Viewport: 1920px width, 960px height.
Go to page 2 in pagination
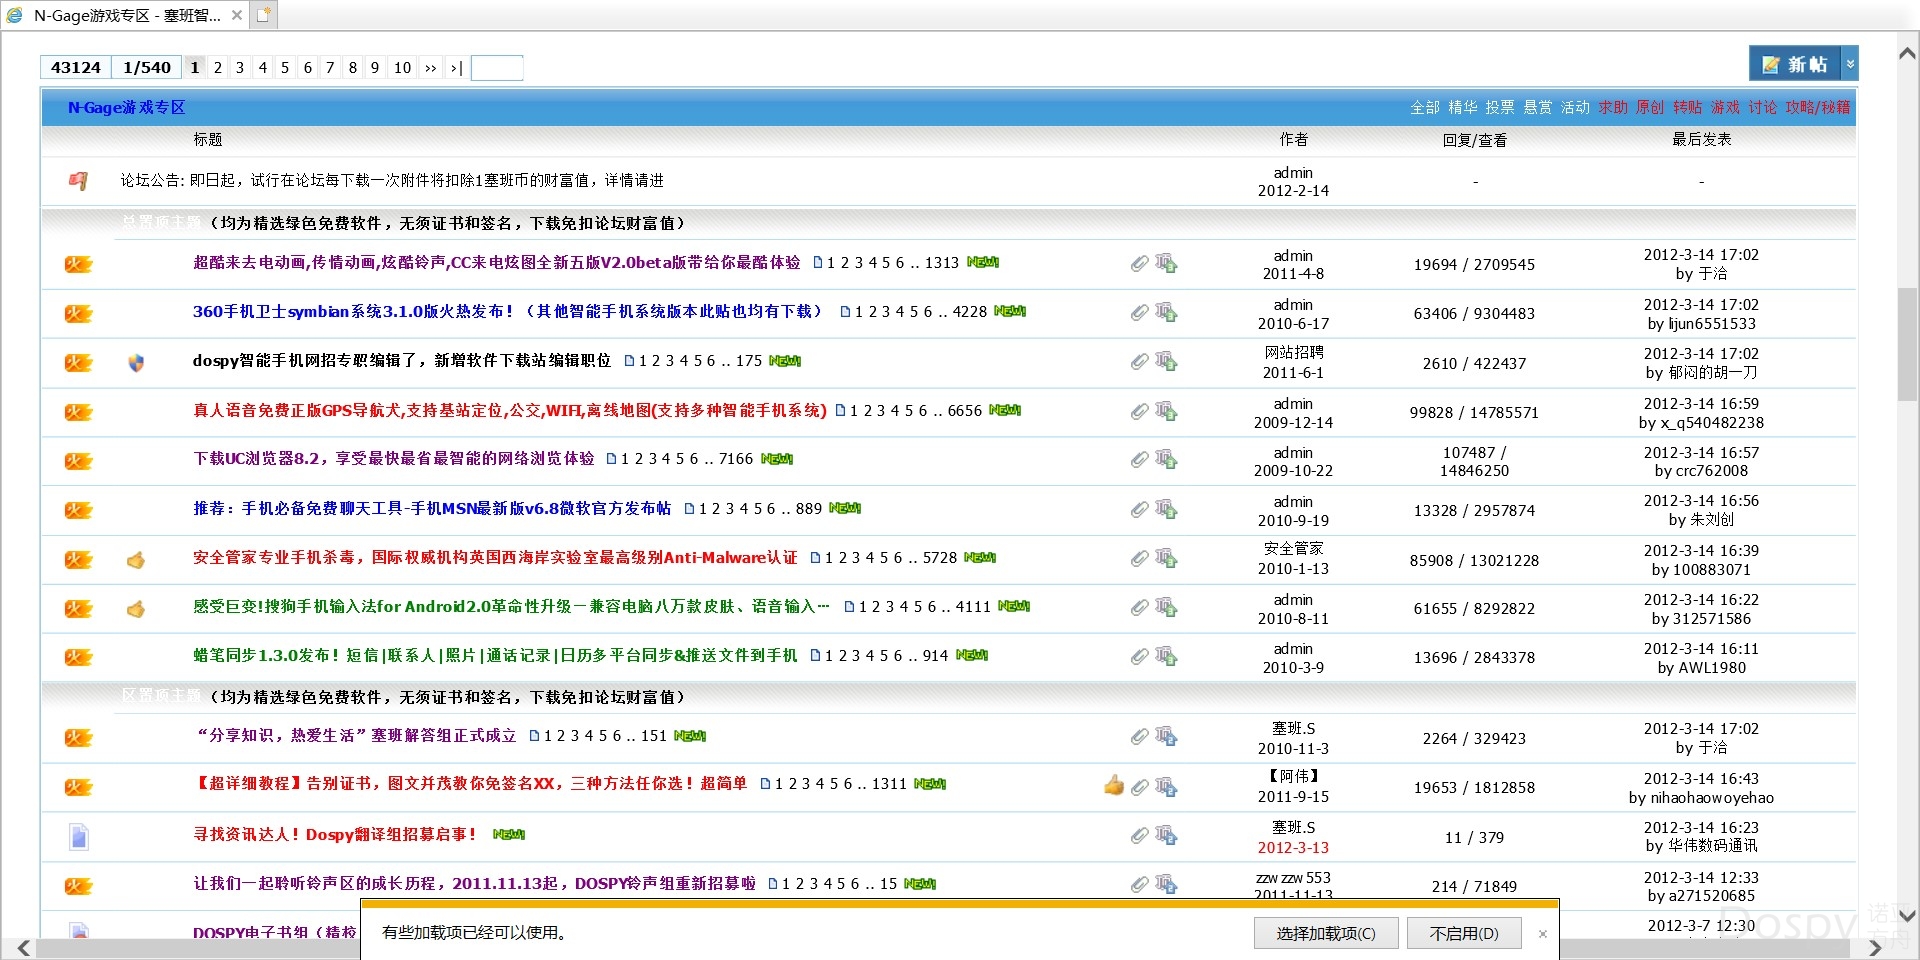coord(218,67)
